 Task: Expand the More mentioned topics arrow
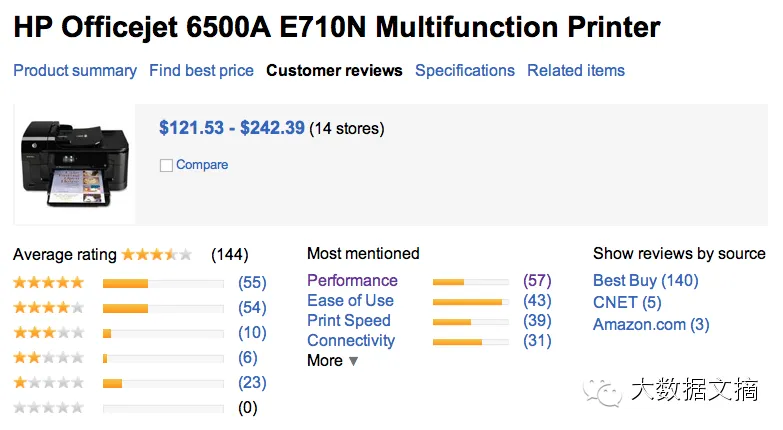tap(353, 361)
